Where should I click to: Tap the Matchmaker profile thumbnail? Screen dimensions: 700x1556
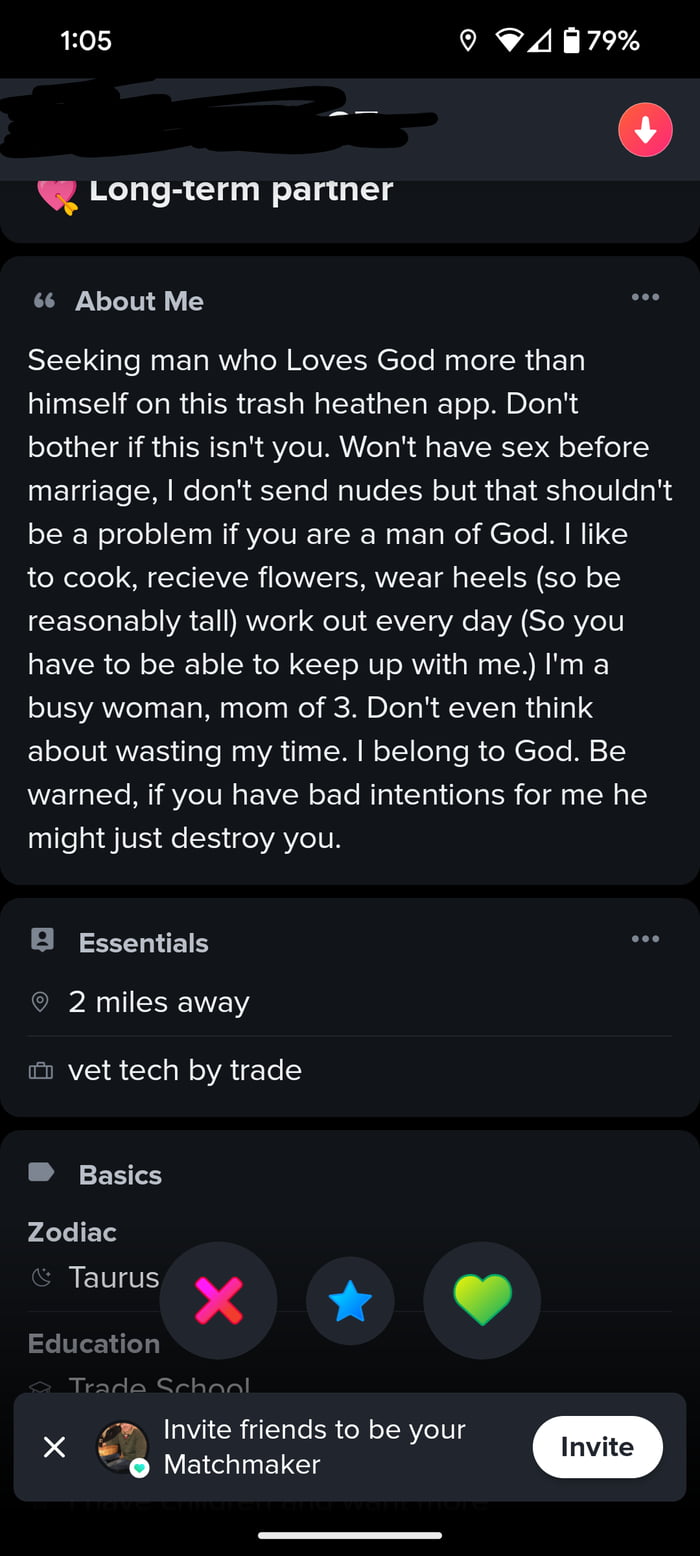(122, 1447)
